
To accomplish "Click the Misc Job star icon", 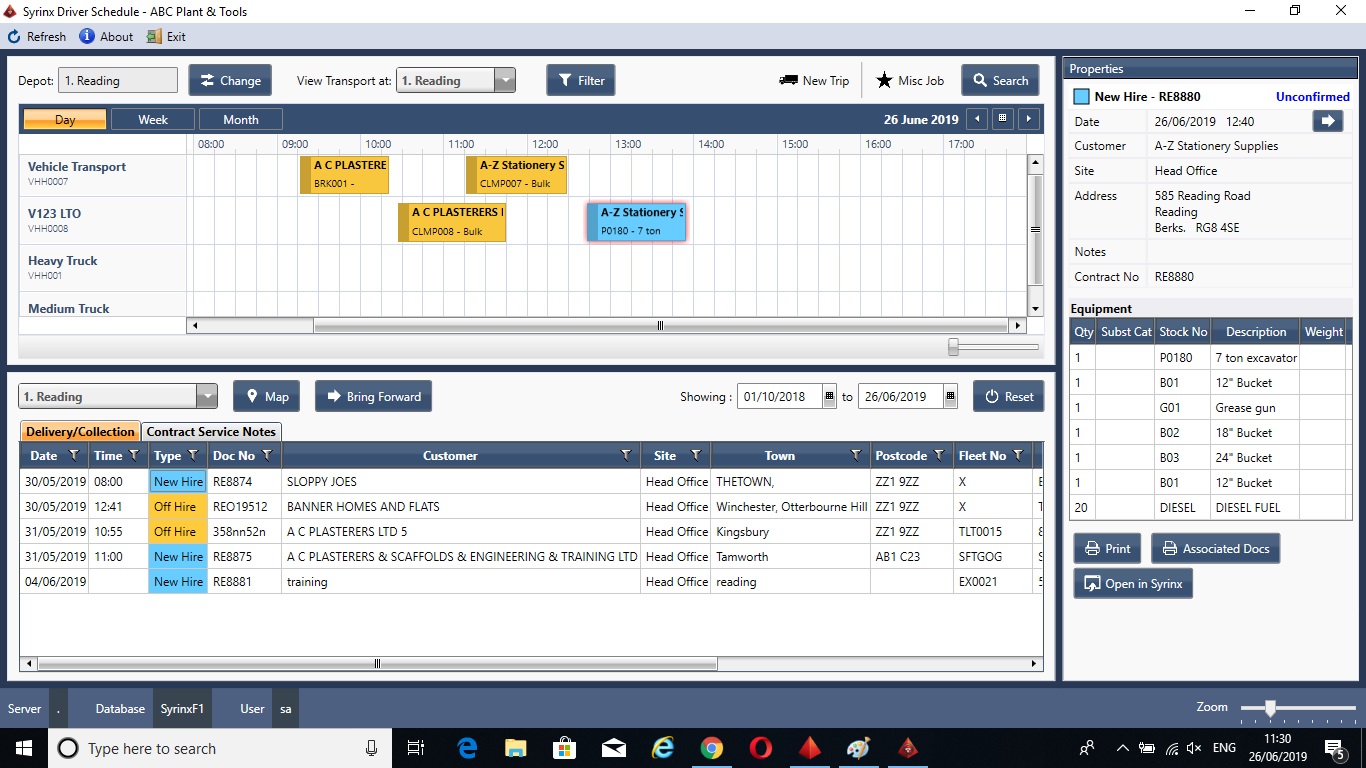I will click(x=884, y=80).
